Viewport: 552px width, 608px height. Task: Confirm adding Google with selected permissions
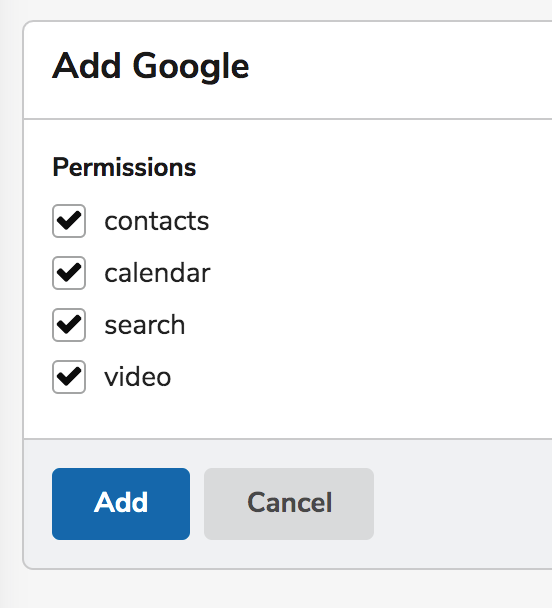coord(121,504)
